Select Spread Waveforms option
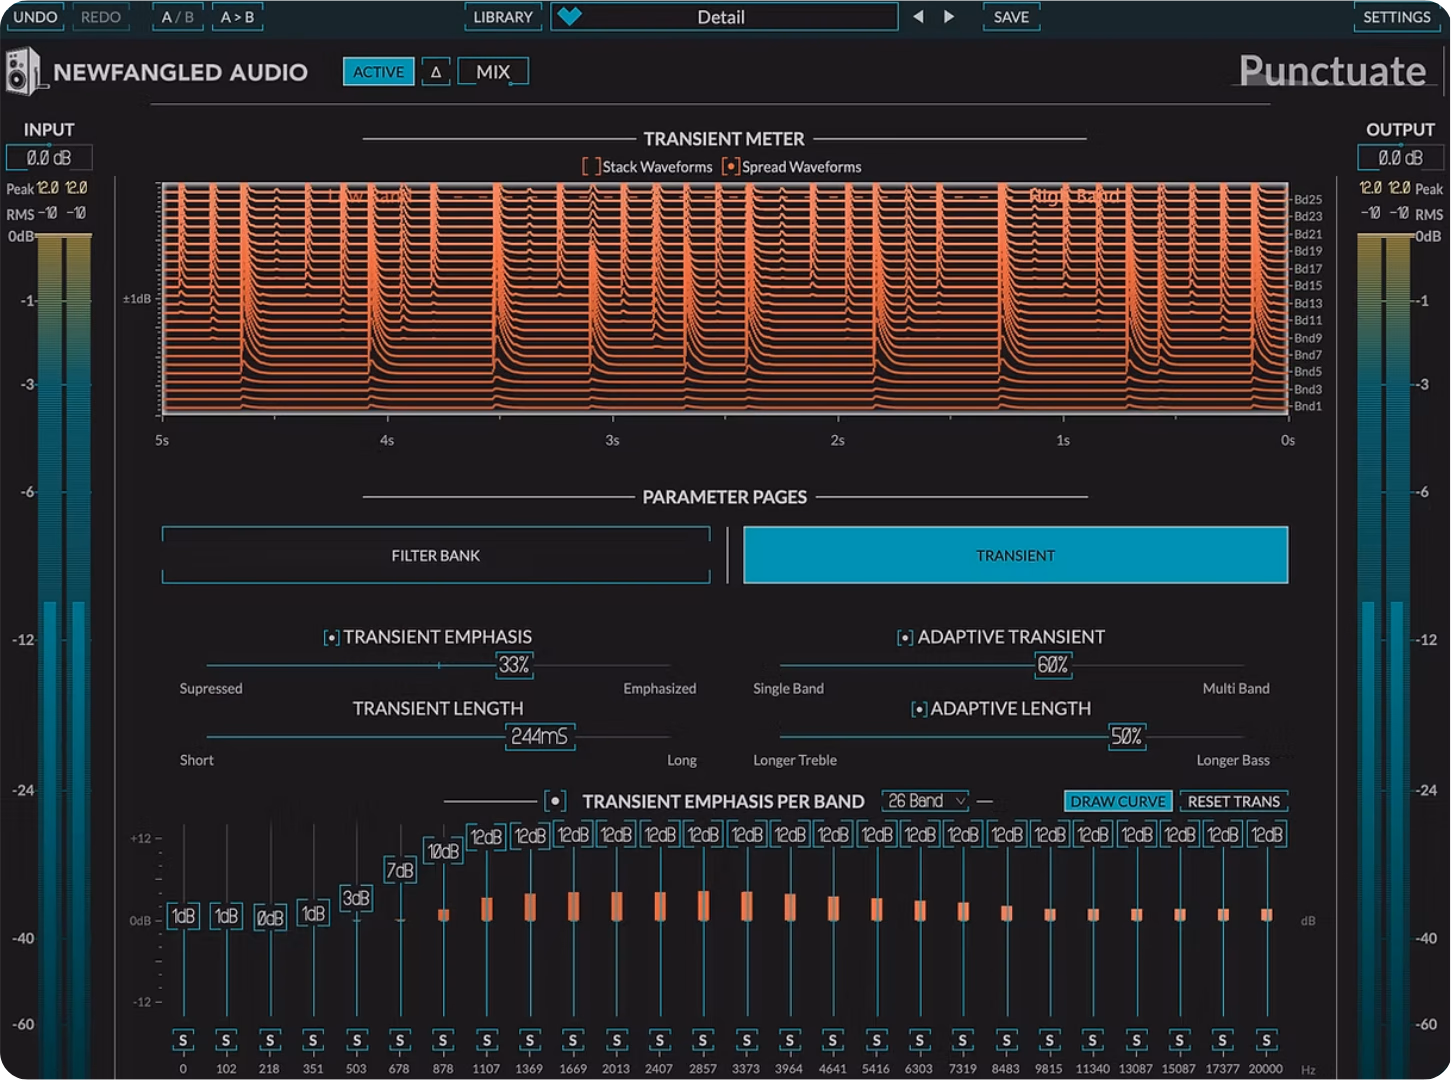1451x1080 pixels. pos(731,167)
